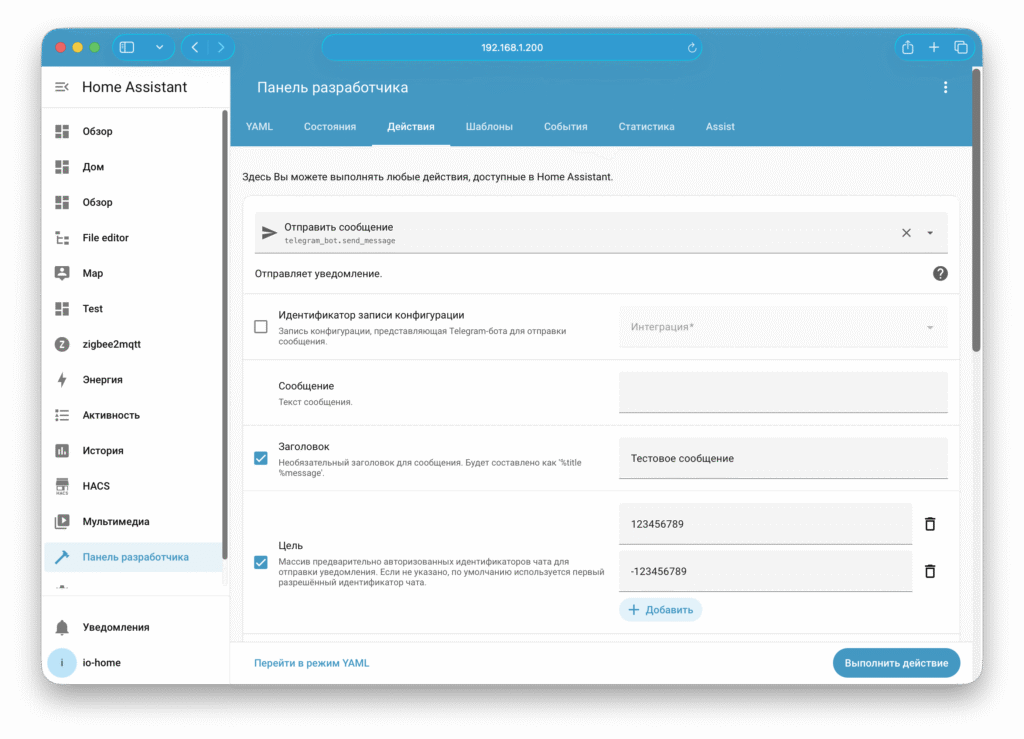Open the Интеграция dropdown
The height and width of the screenshot is (739, 1024).
(x=783, y=327)
